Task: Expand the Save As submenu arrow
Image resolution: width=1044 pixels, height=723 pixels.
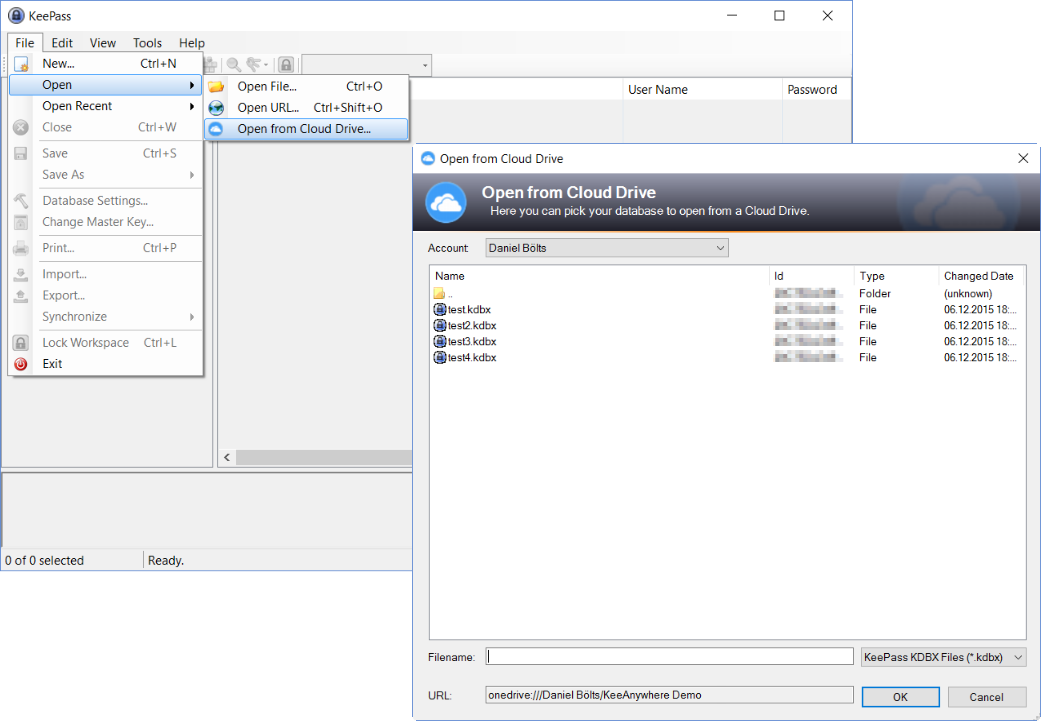Action: [192, 175]
